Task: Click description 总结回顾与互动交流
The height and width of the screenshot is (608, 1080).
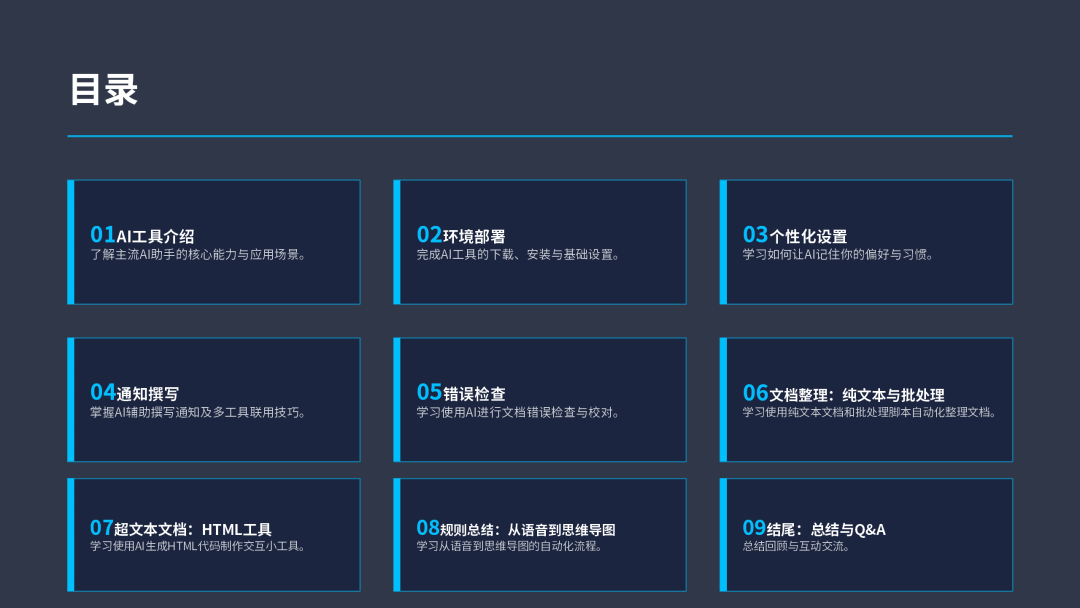Action: tap(797, 546)
